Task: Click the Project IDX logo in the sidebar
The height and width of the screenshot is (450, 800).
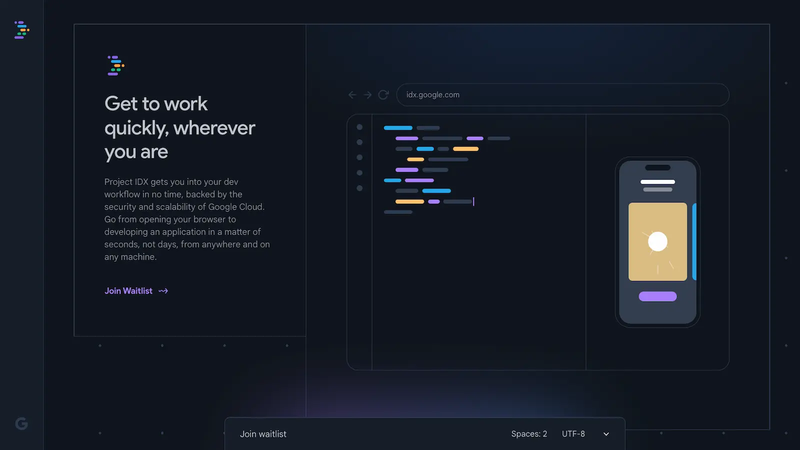Action: 21,30
